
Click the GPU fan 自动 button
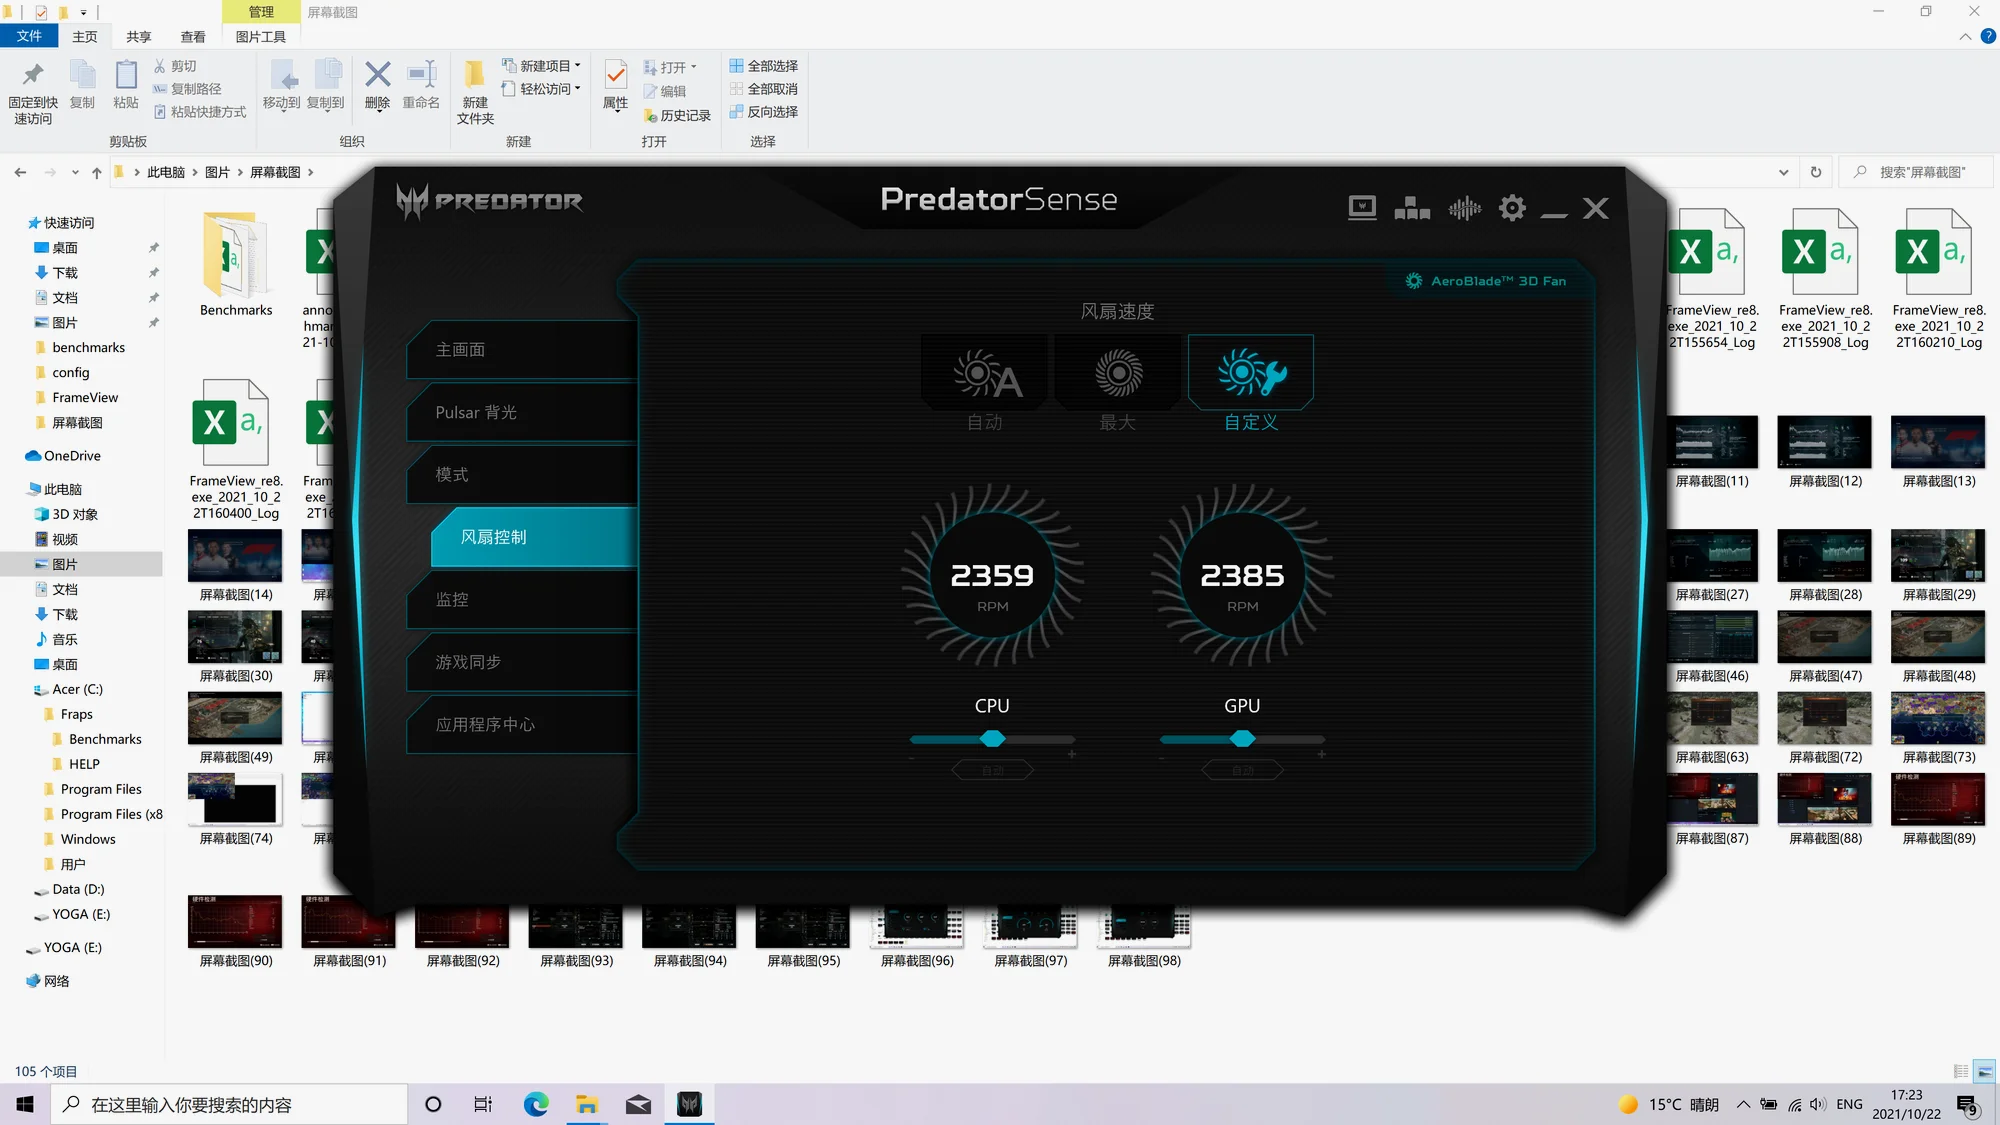tap(1242, 770)
